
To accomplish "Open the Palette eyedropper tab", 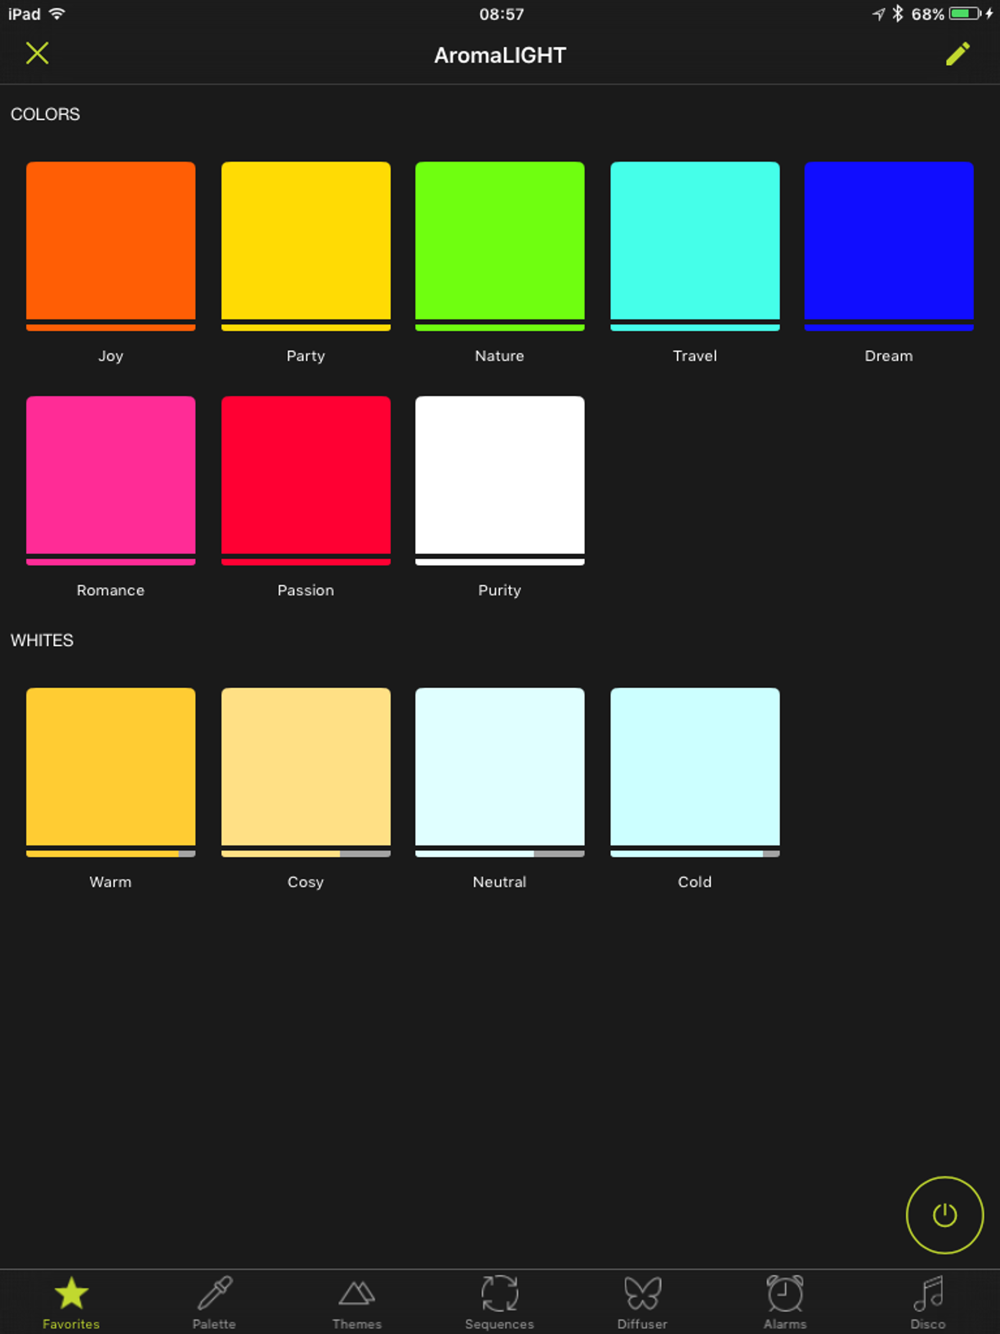I will tap(214, 1303).
